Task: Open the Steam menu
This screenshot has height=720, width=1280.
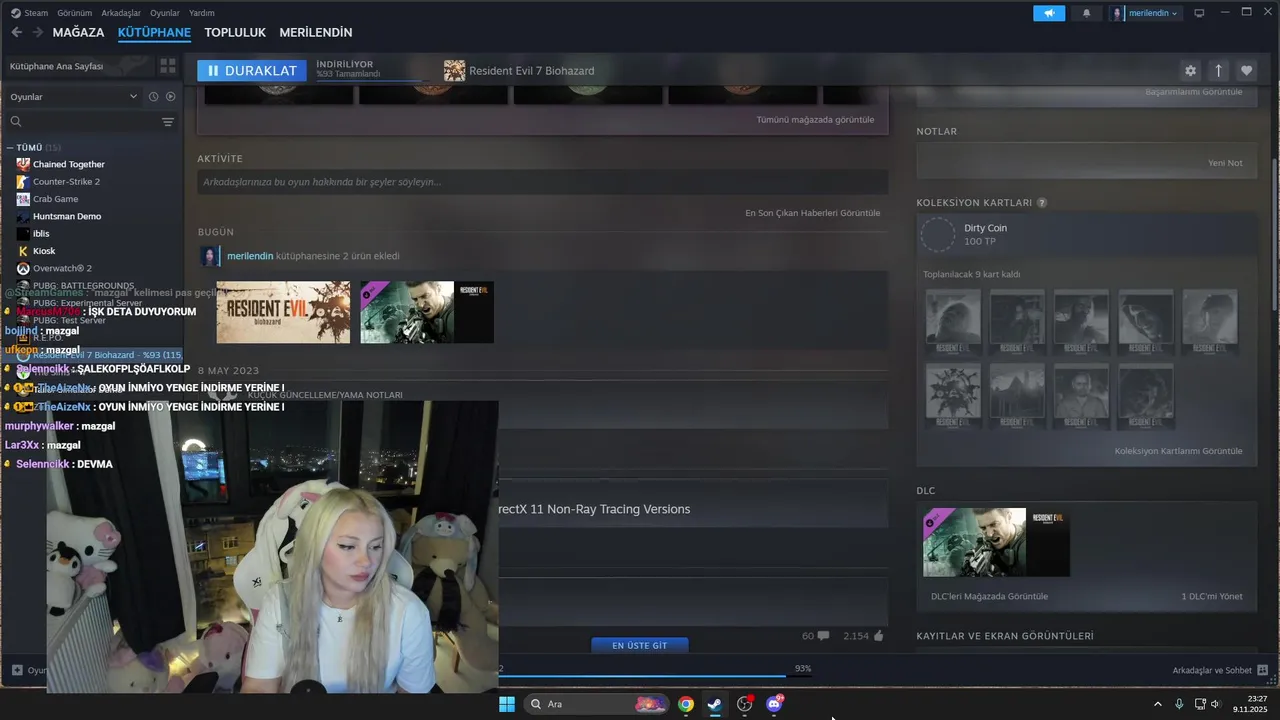Action: click(35, 13)
